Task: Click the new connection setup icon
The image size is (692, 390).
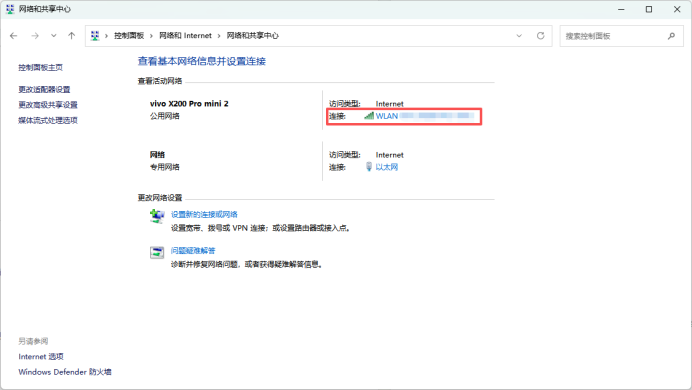Action: tap(157, 216)
